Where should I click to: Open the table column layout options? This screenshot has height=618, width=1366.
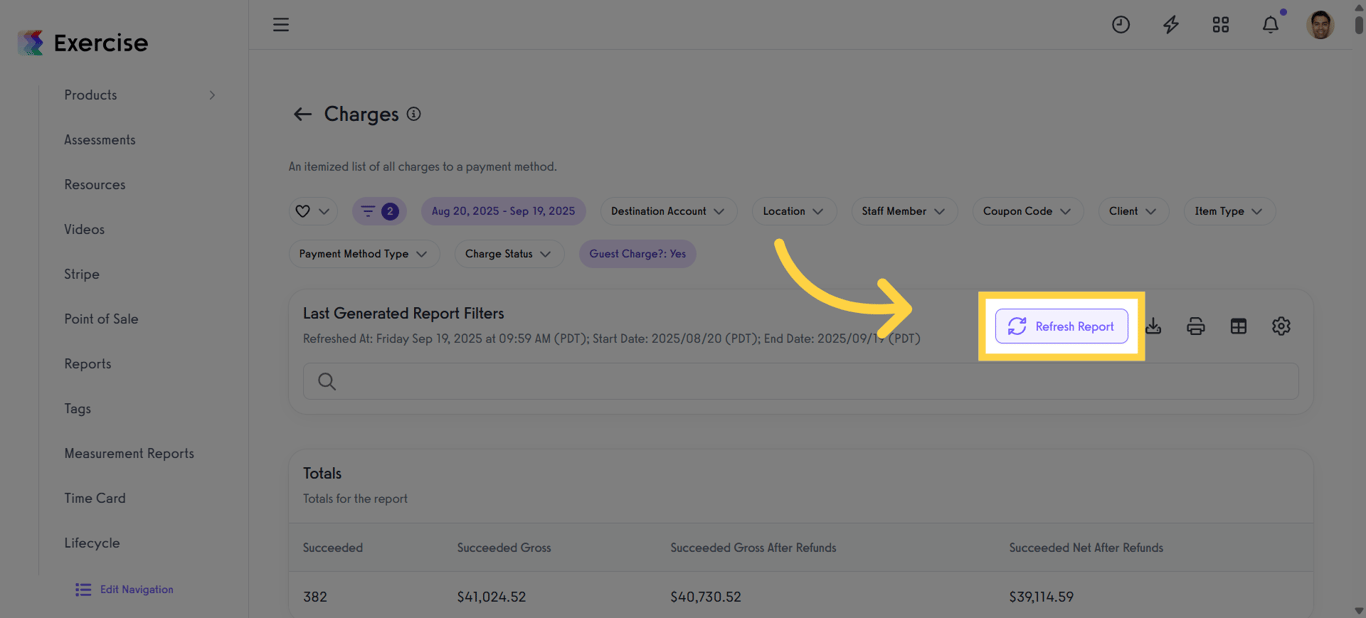(1239, 326)
